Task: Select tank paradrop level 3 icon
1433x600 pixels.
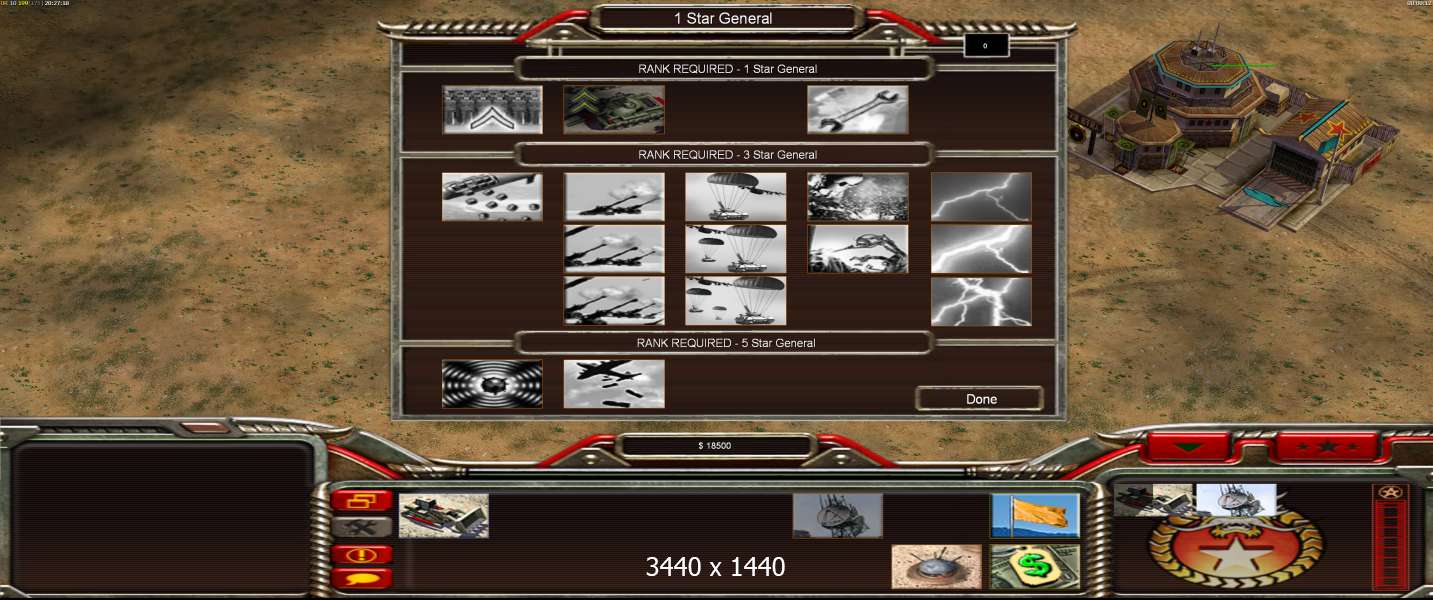Action: tap(736, 301)
